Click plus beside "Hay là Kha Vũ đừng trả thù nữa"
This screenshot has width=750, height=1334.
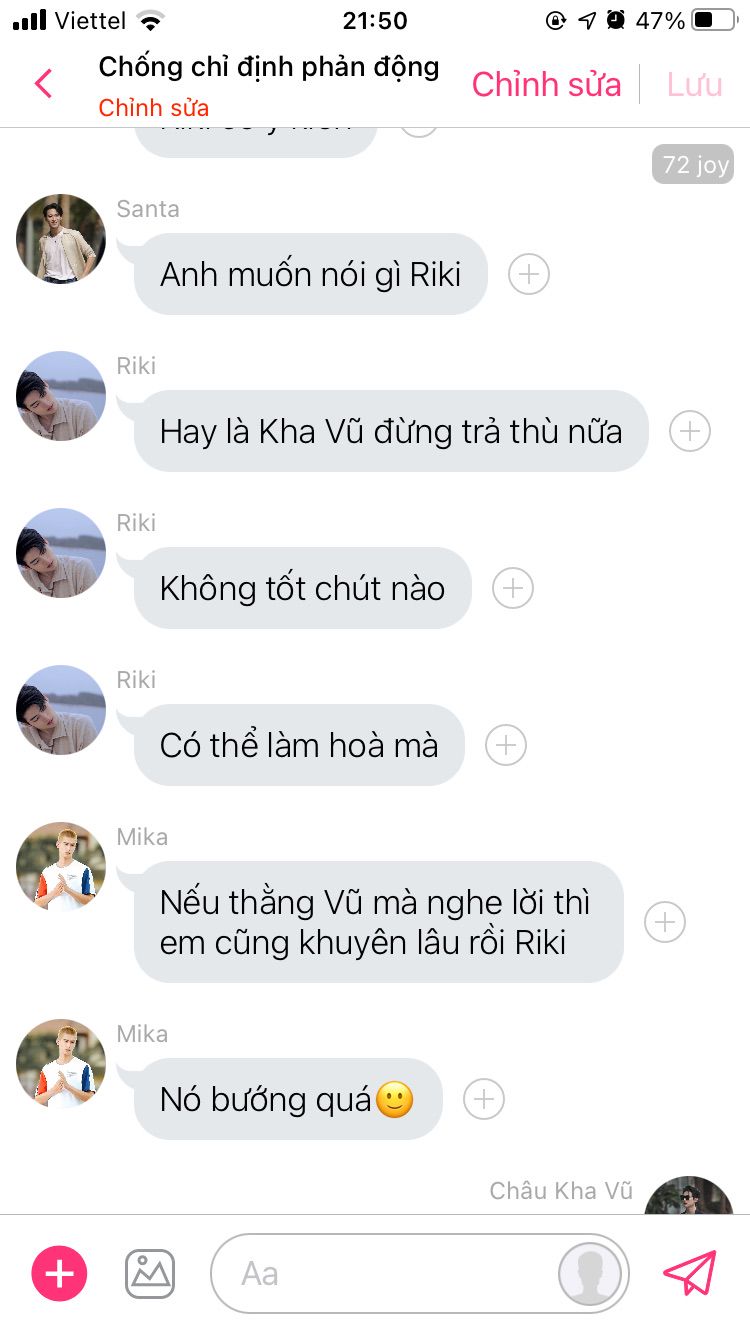click(689, 431)
